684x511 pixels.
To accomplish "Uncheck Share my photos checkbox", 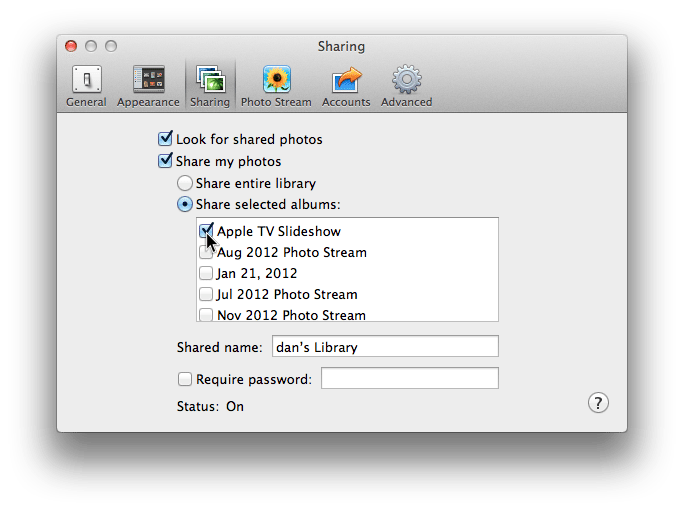I will 165,161.
